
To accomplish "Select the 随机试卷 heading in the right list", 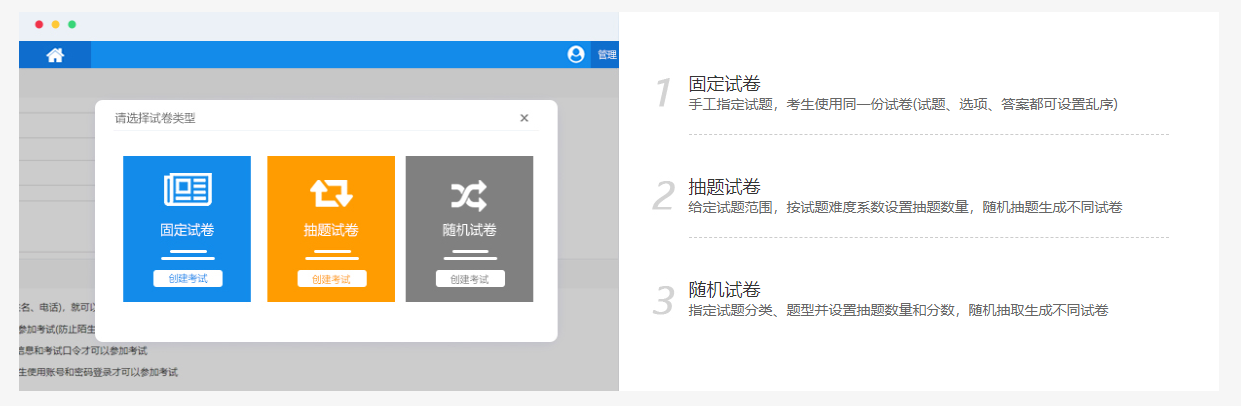I will (x=725, y=290).
